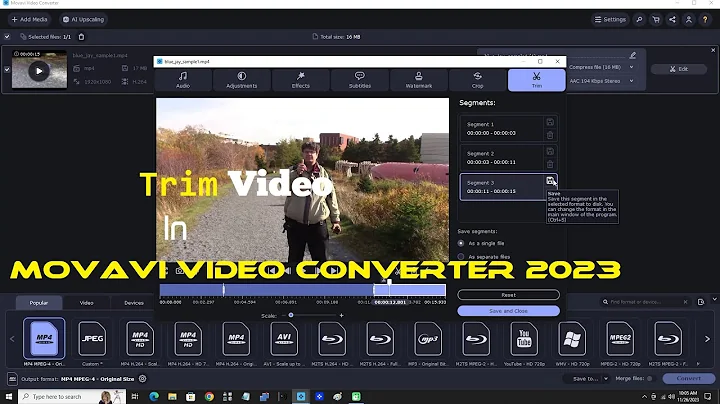Click the share icon in top bar
The height and width of the screenshot is (404, 720).
[x=672, y=19]
